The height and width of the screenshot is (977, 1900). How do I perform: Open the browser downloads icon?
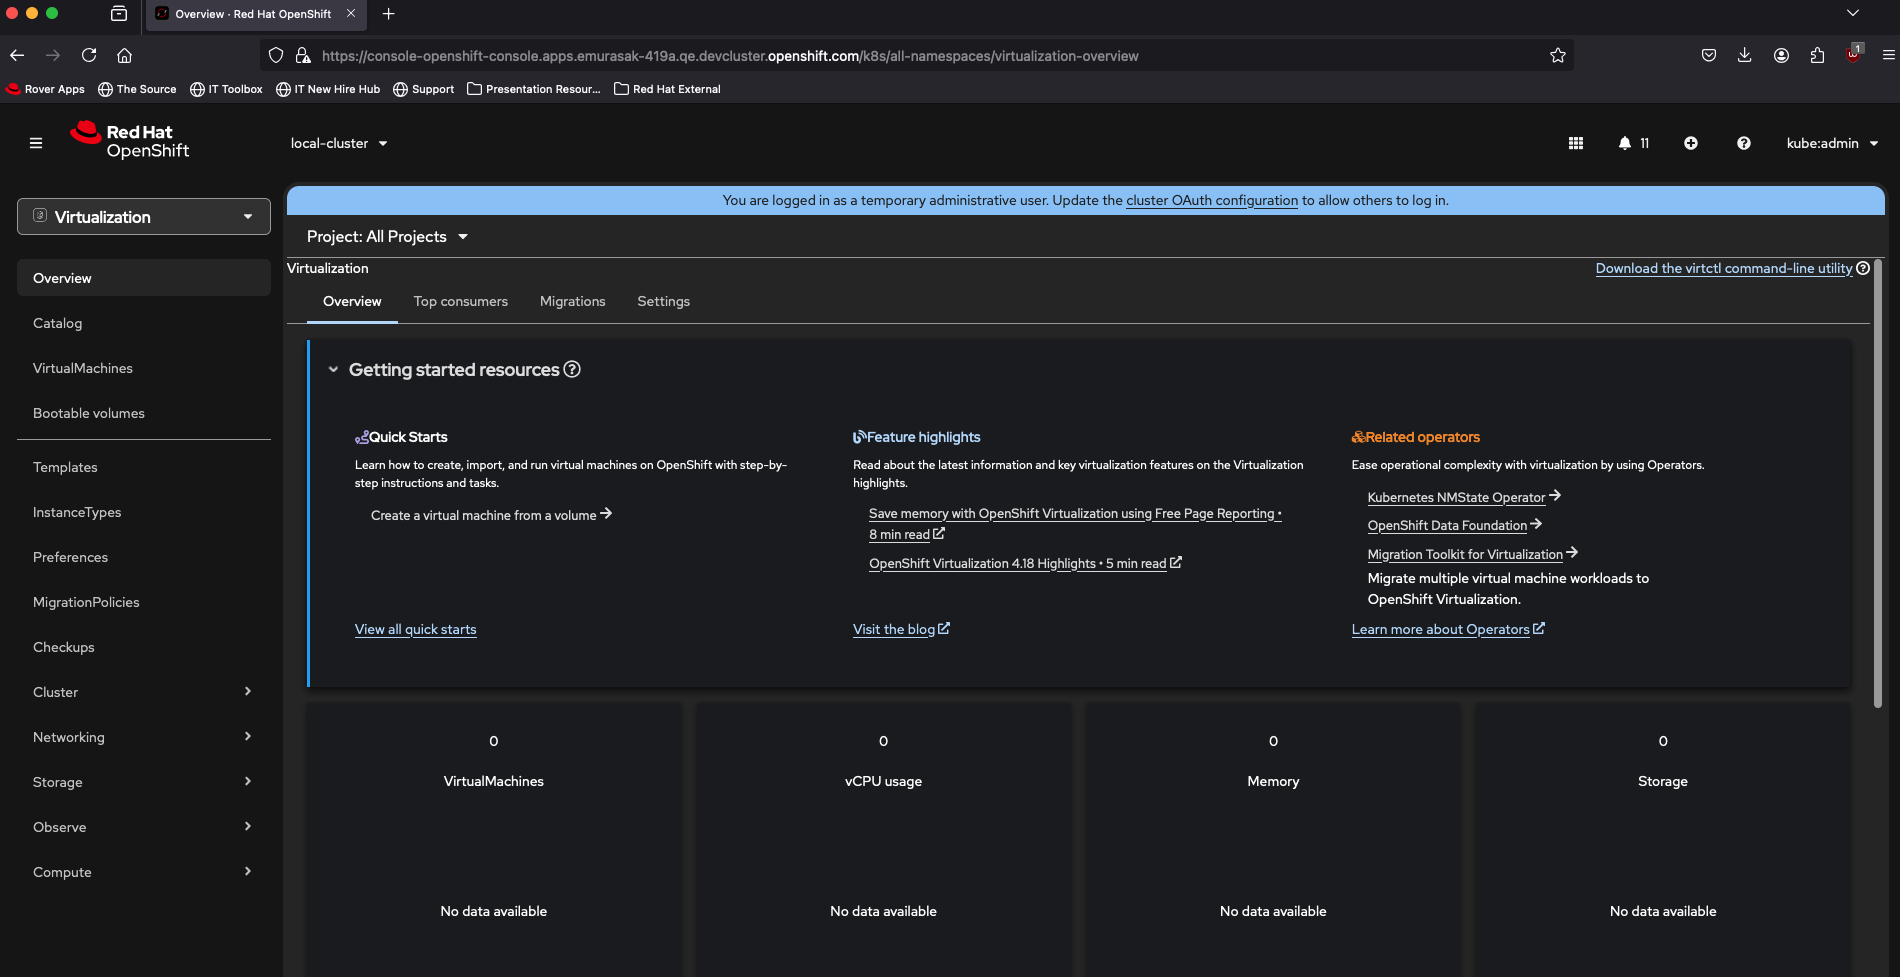pos(1744,56)
